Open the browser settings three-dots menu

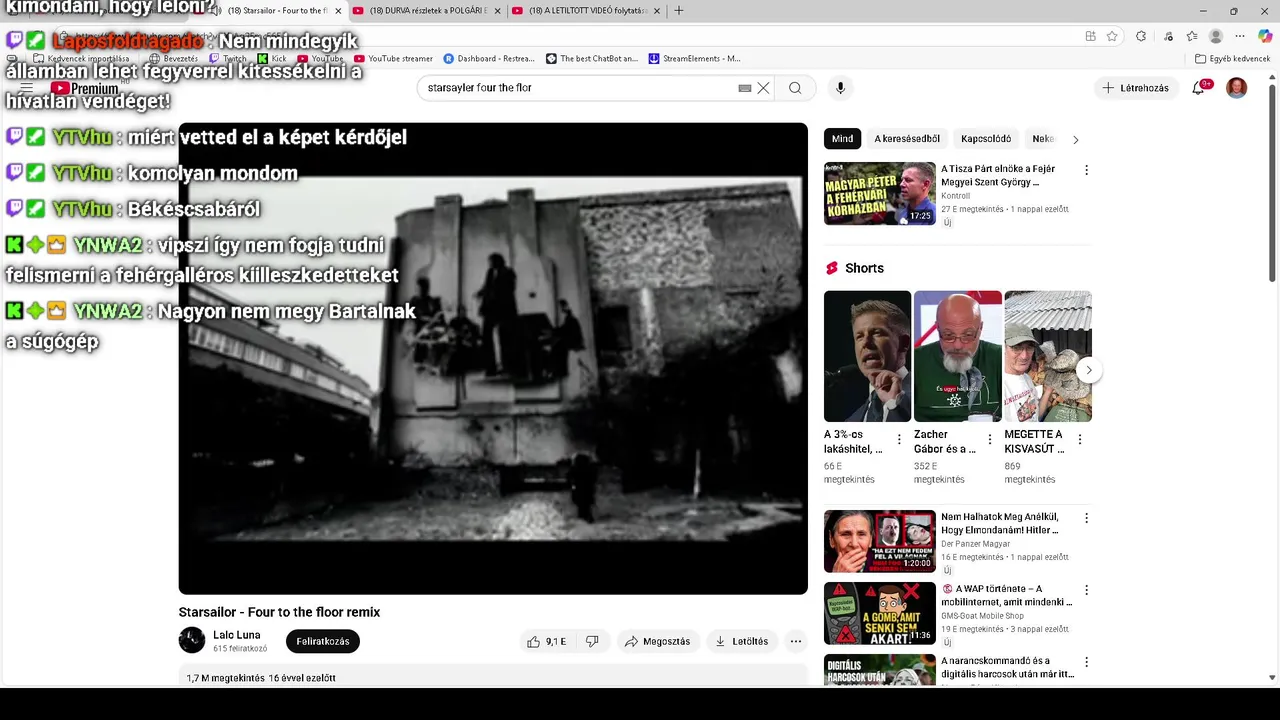1240,36
